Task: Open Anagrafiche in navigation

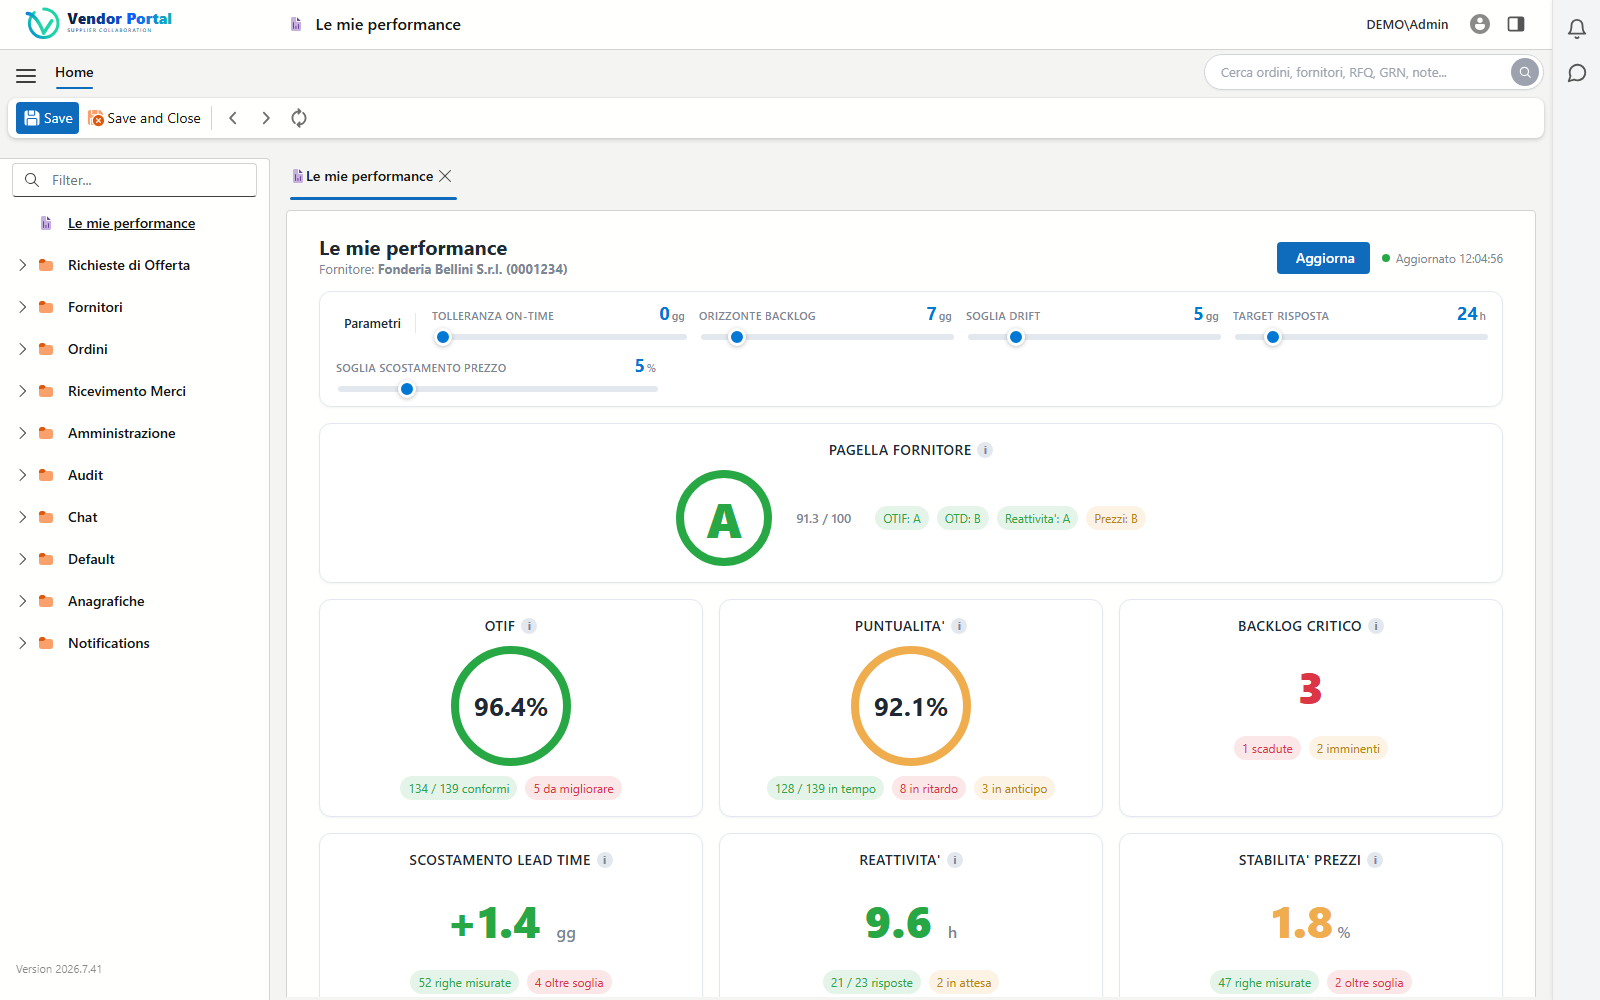Action: (x=106, y=601)
